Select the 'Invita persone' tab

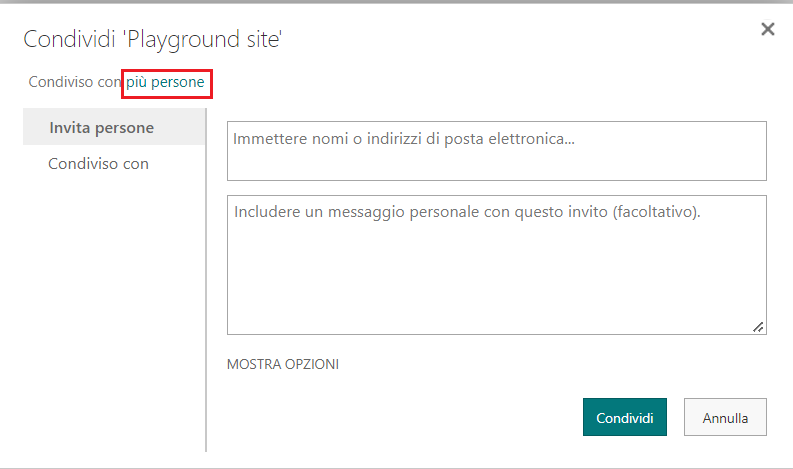coord(114,127)
